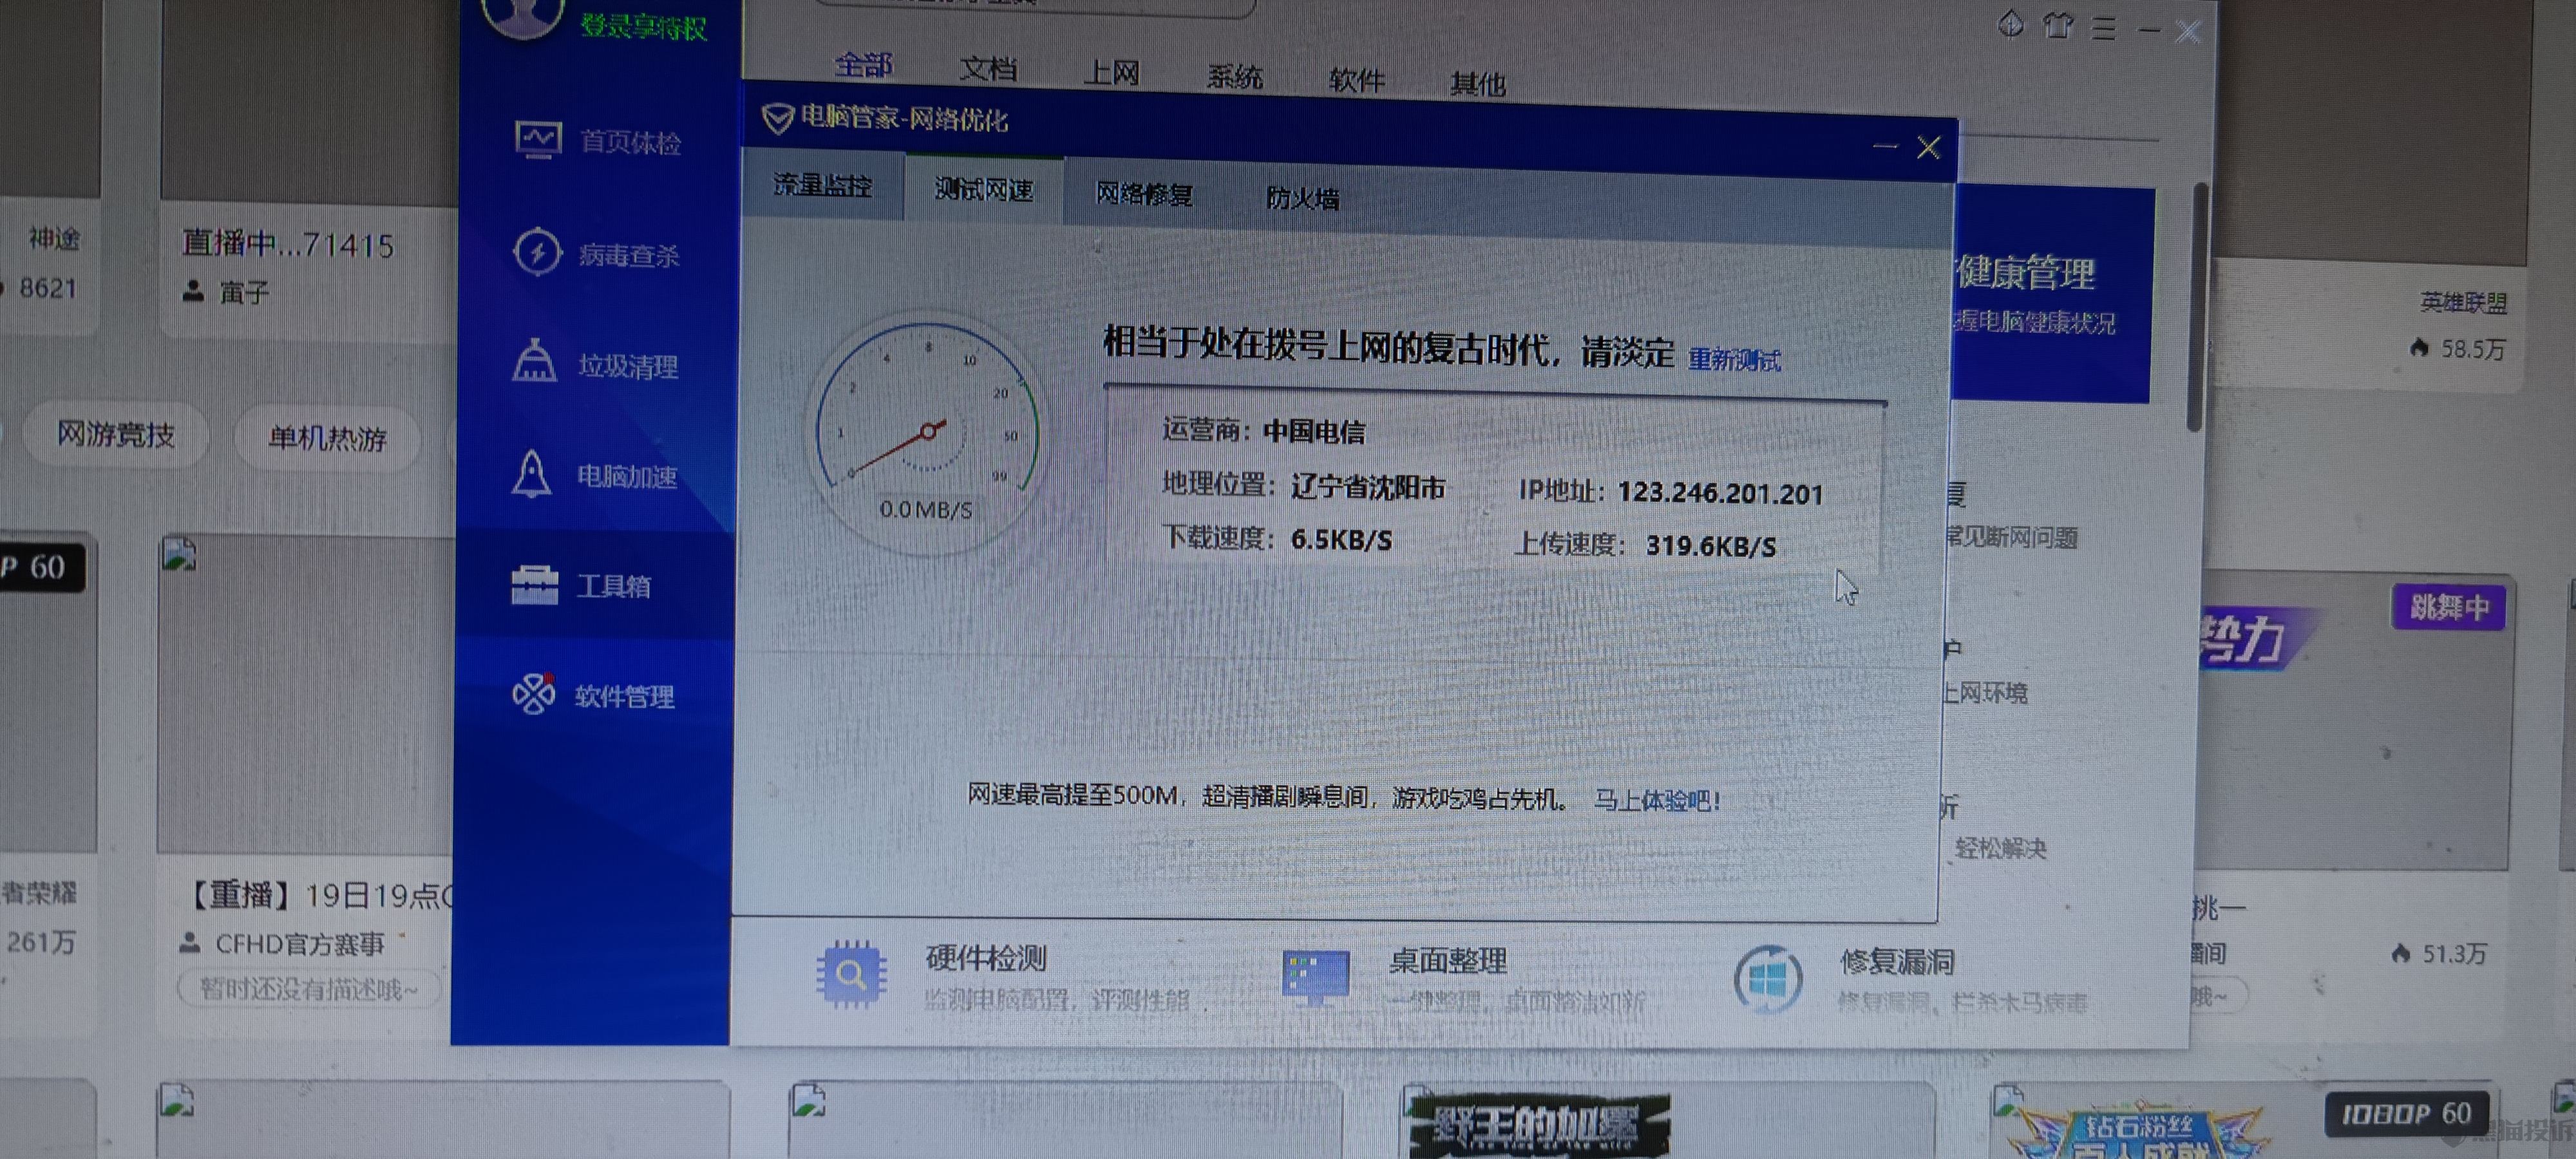Switch to 网络修复 tab
This screenshot has height=1159, width=2576.
click(1144, 193)
